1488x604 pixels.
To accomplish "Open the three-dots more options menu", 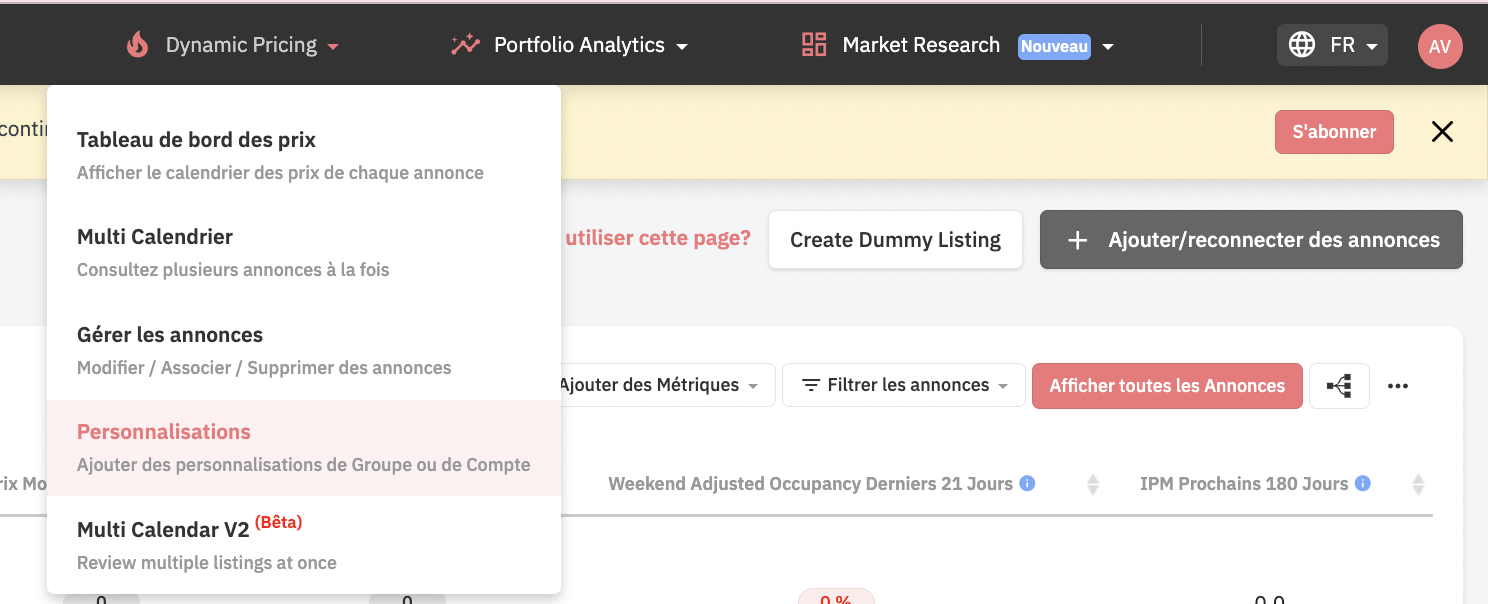I will 1398,386.
